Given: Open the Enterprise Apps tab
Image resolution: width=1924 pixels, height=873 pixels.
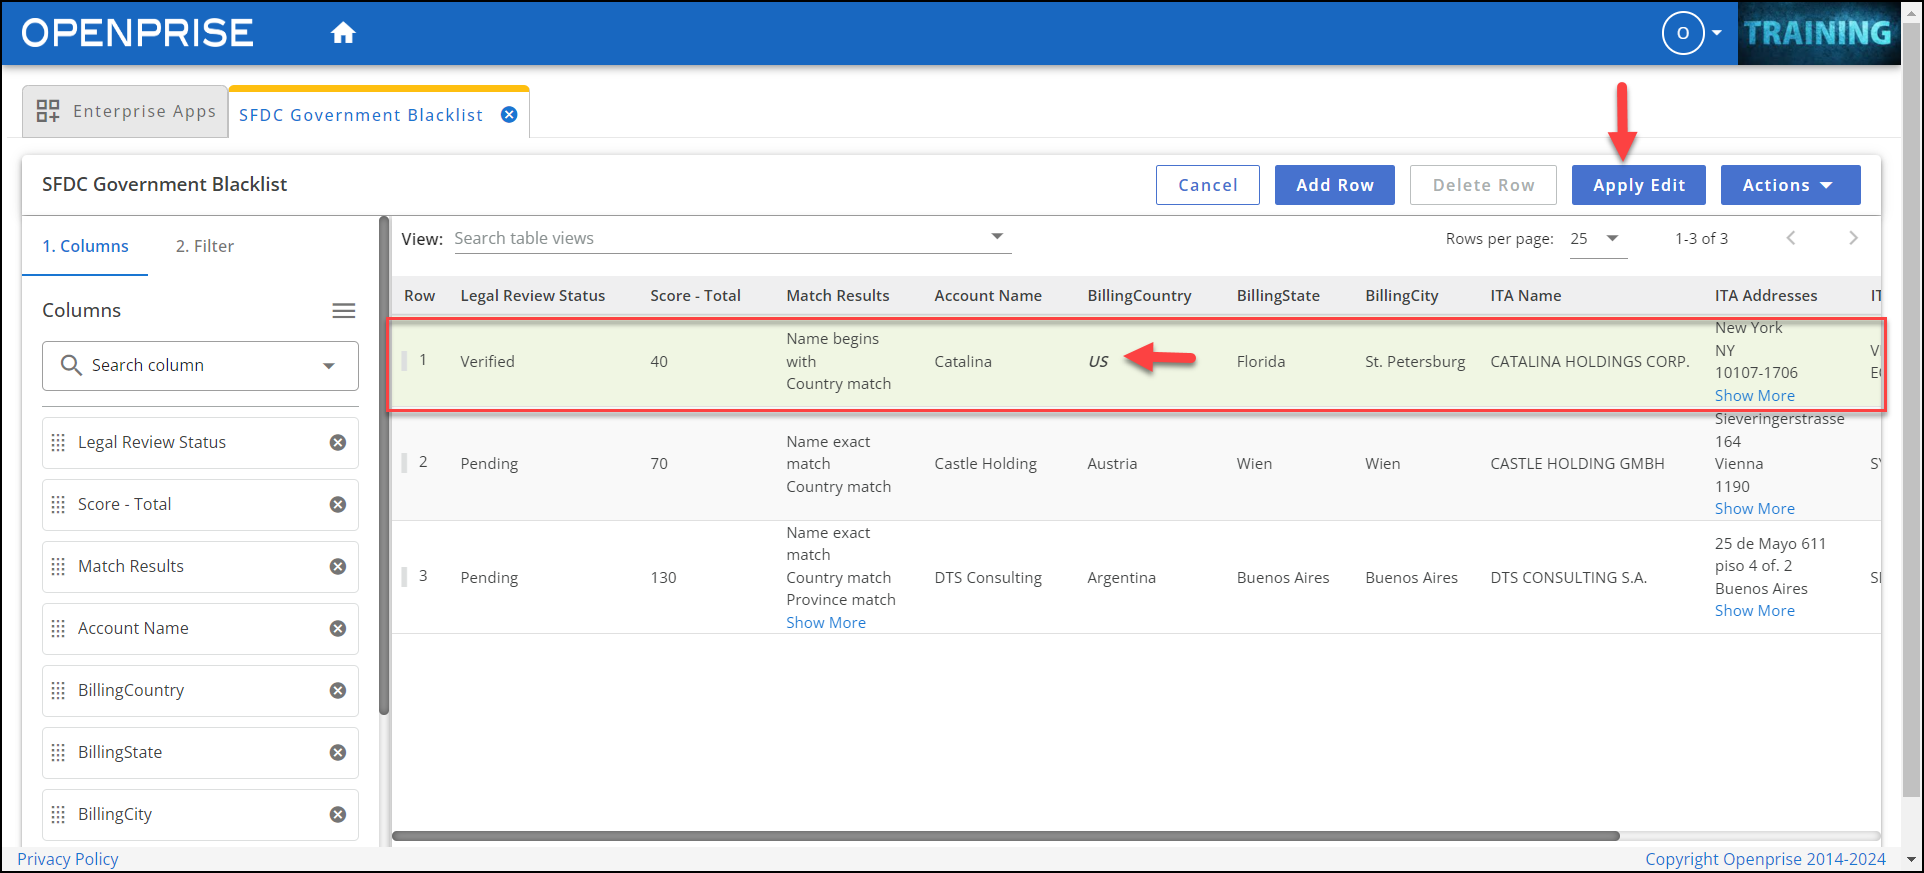Looking at the screenshot, I should 126,111.
